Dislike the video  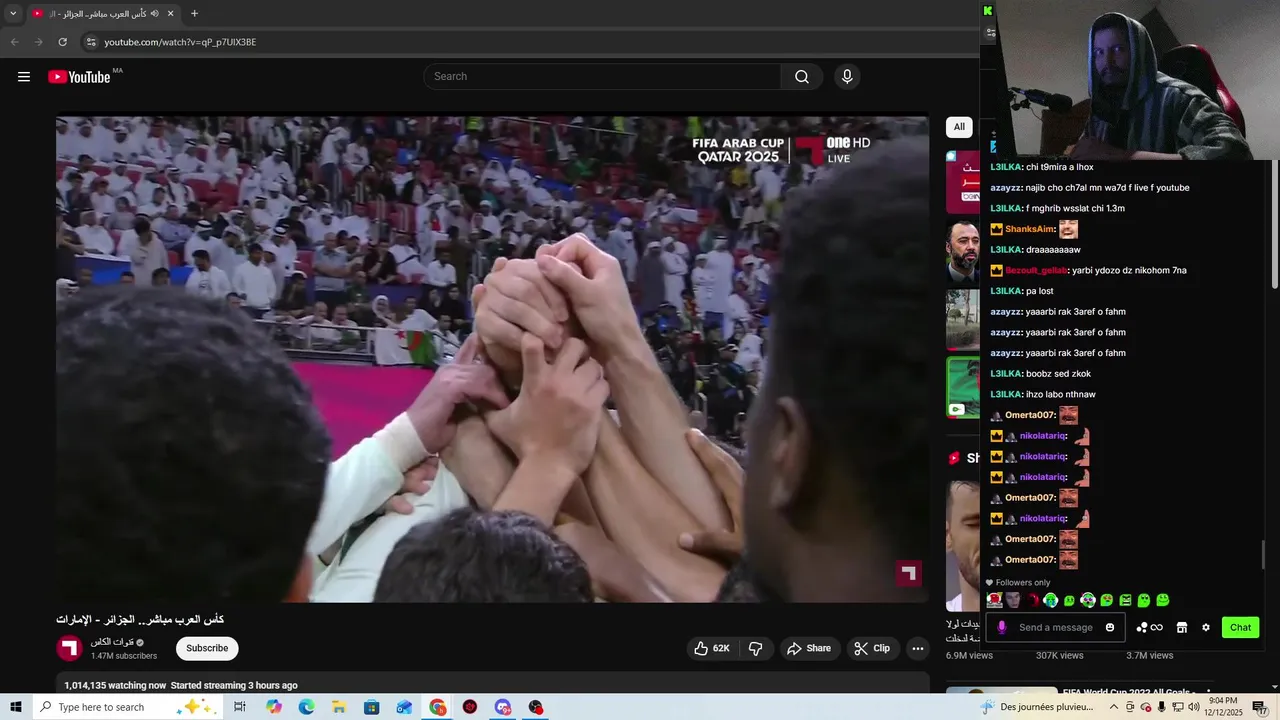(x=756, y=648)
